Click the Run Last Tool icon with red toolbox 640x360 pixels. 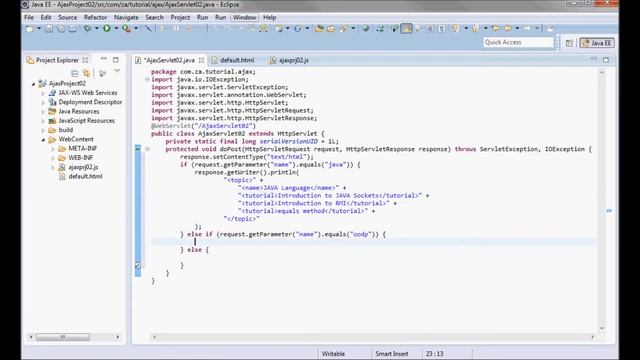point(127,29)
